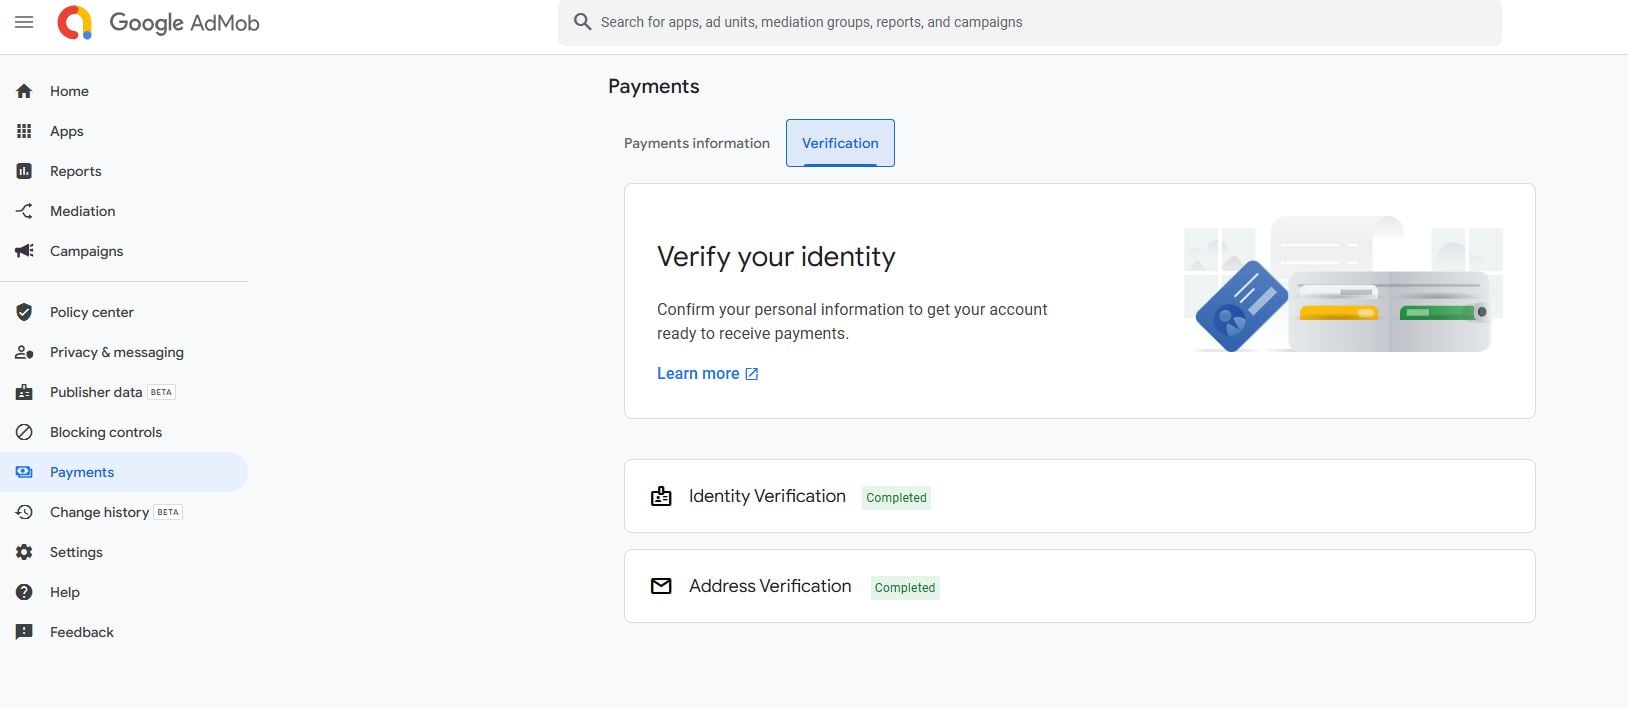Select Mediation in the sidebar
The image size is (1628, 709).
pyautogui.click(x=124, y=211)
